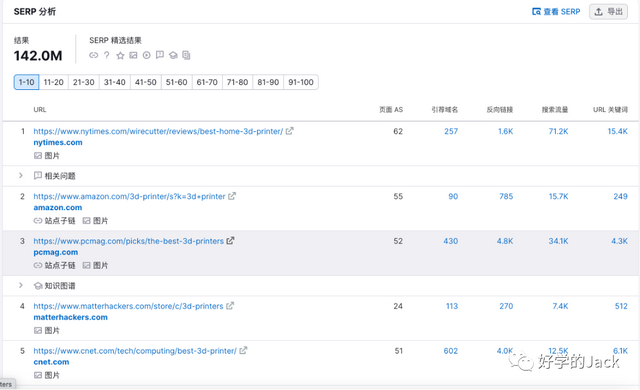Screen dimensions: 640x390
Task: Select the 71-80 results tab
Action: (238, 82)
